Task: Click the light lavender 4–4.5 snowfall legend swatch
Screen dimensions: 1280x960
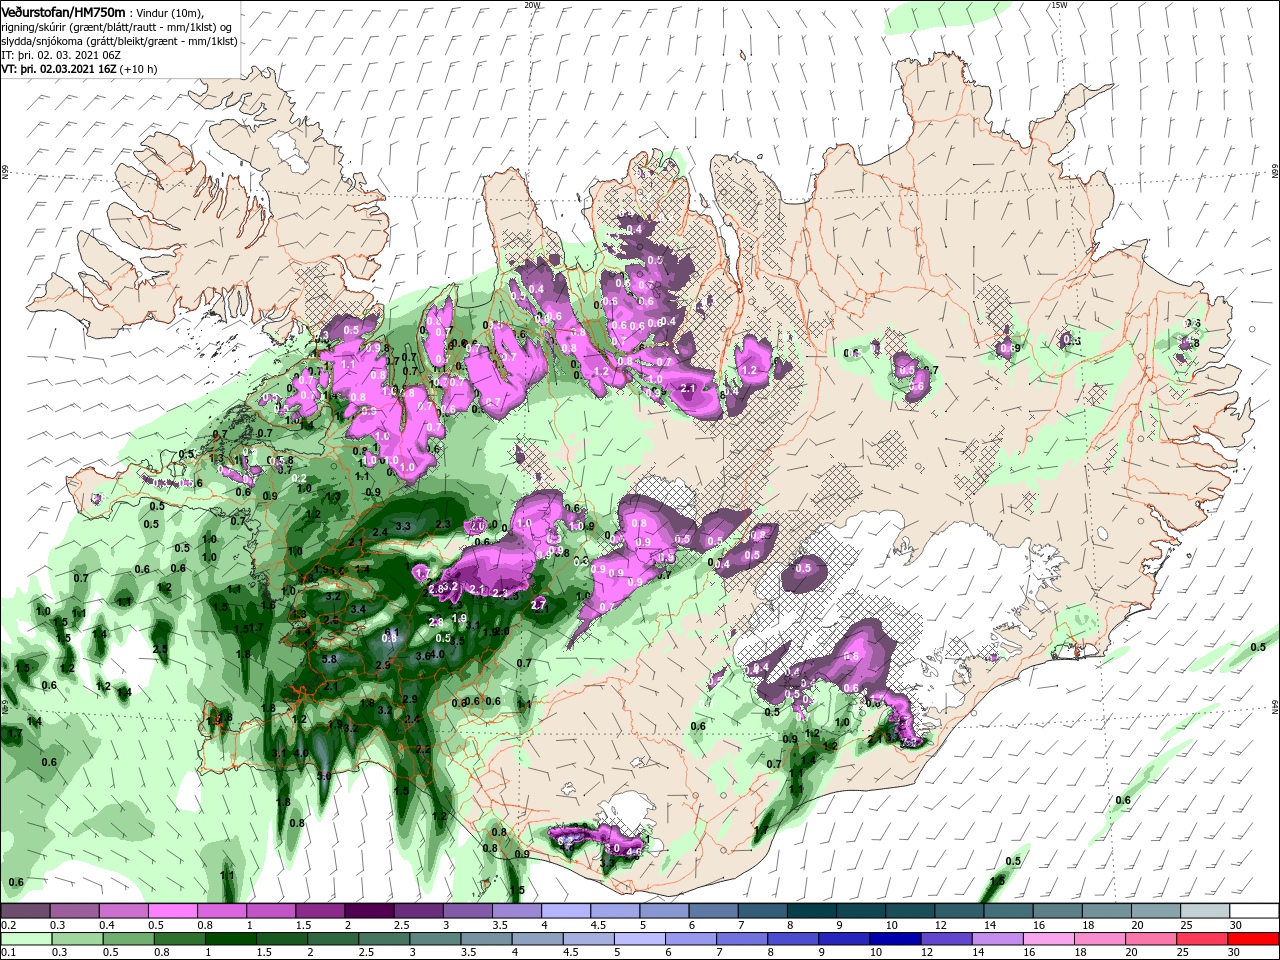Action: pyautogui.click(x=566, y=911)
